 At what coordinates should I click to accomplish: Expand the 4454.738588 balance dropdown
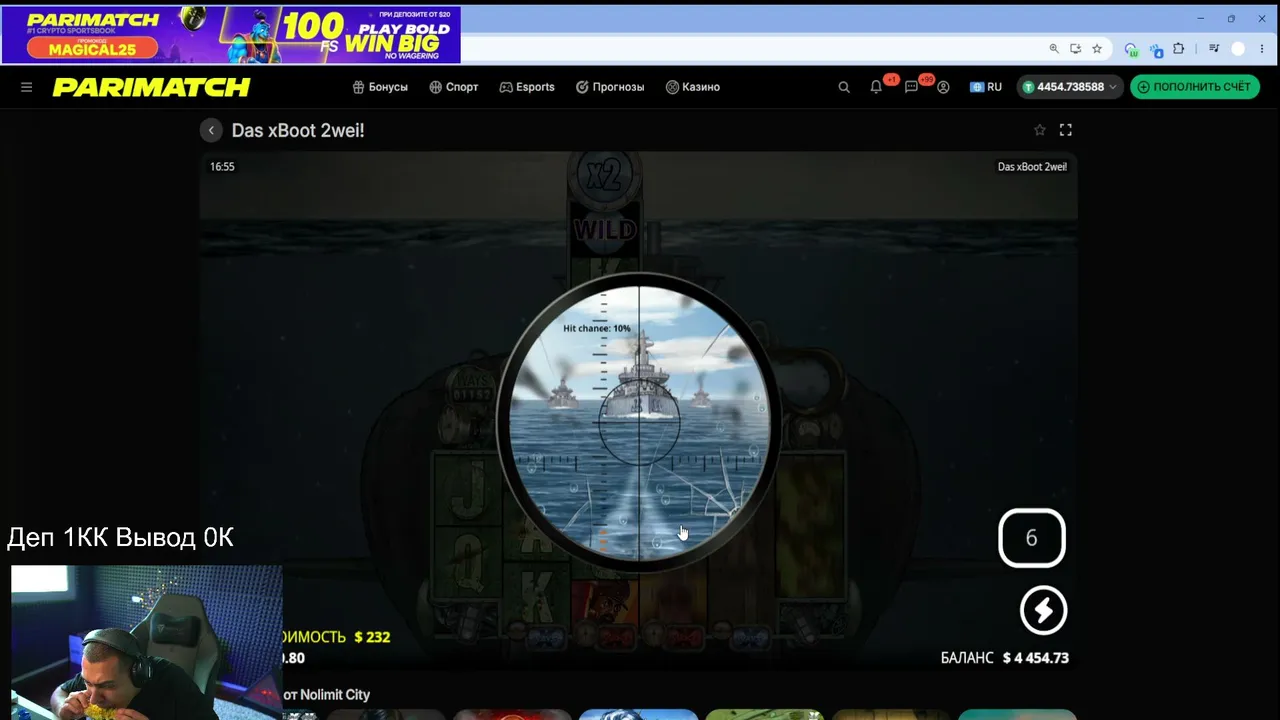[x=1070, y=87]
